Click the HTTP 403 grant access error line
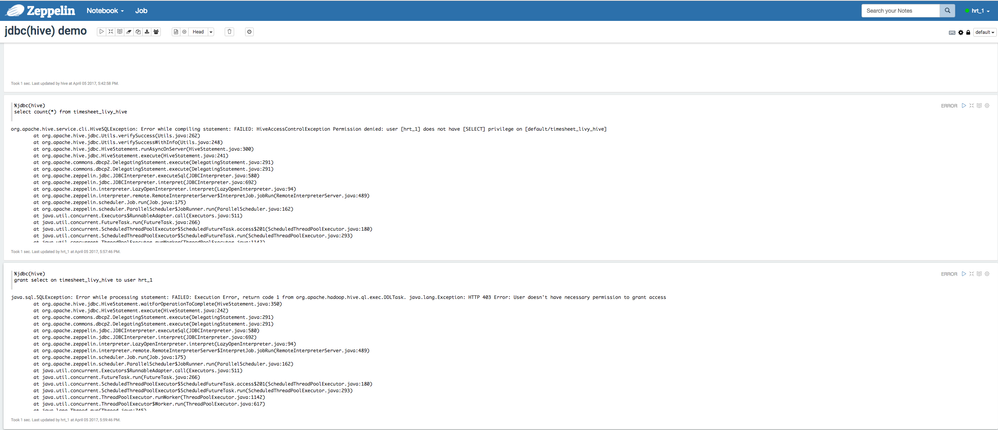This screenshot has height=430, width=998. pos(339,297)
